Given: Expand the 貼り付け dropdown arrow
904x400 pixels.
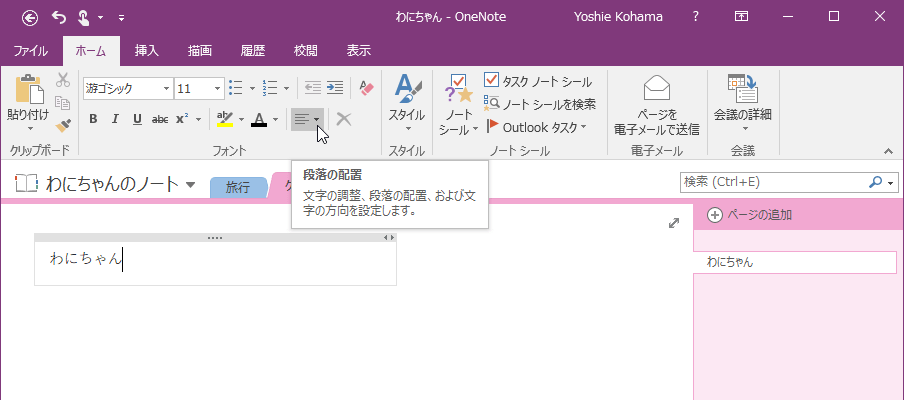Looking at the screenshot, I should (x=29, y=129).
